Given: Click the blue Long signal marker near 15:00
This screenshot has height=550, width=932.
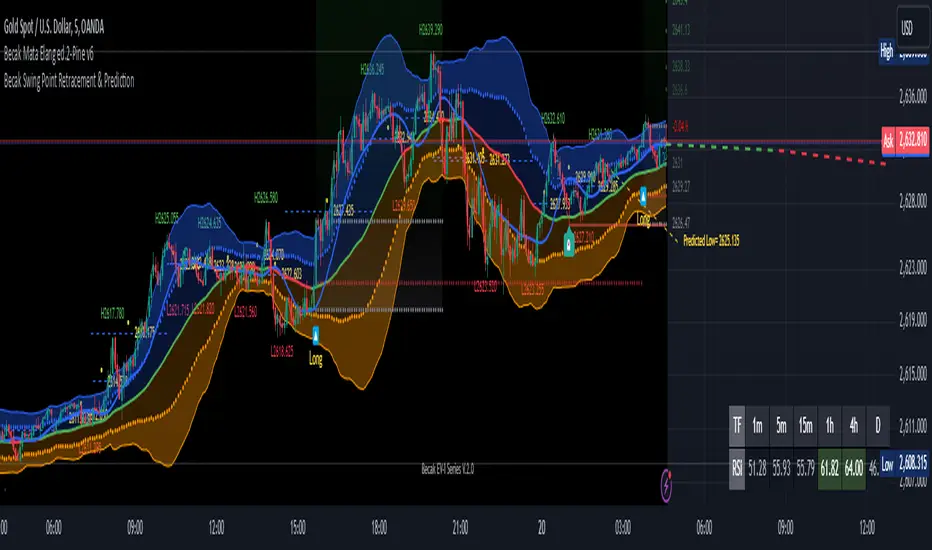Looking at the screenshot, I should tap(316, 335).
